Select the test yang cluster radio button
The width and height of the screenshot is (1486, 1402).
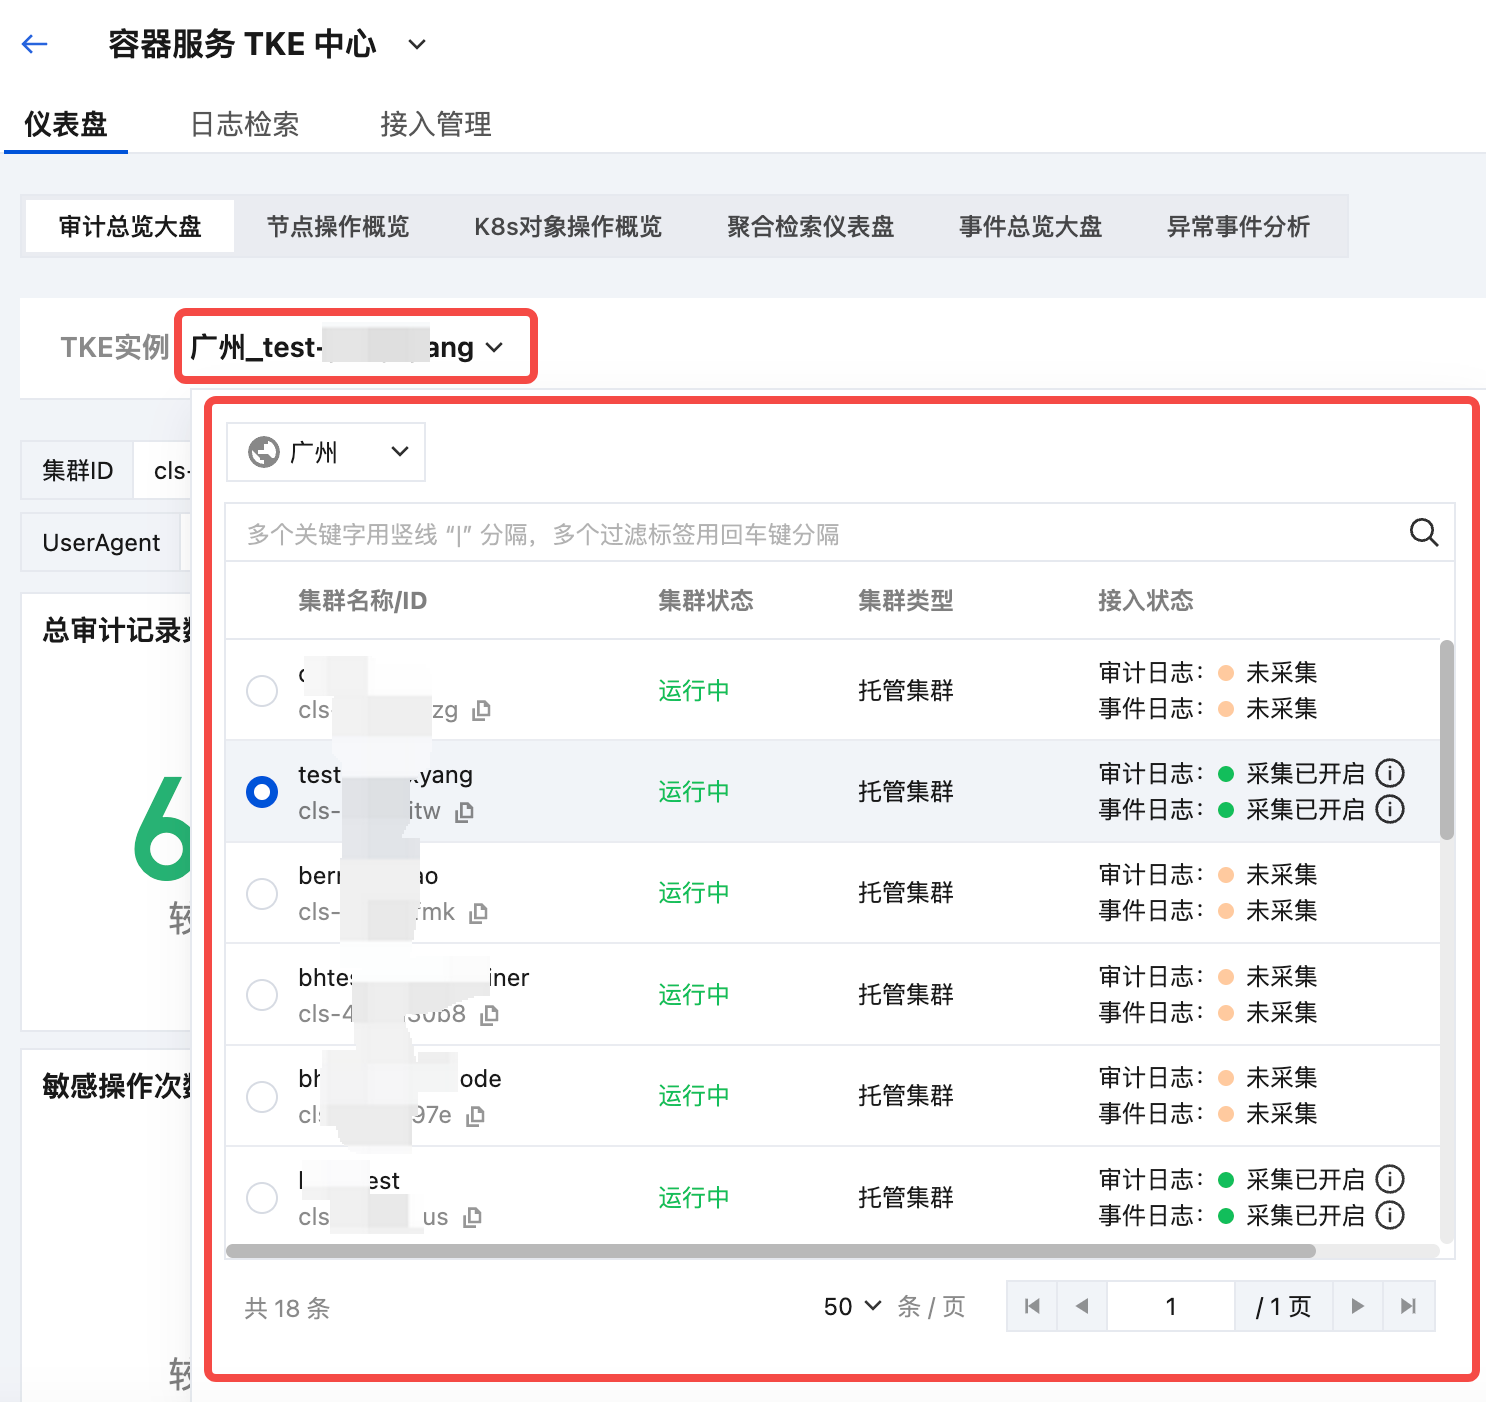pos(262,792)
